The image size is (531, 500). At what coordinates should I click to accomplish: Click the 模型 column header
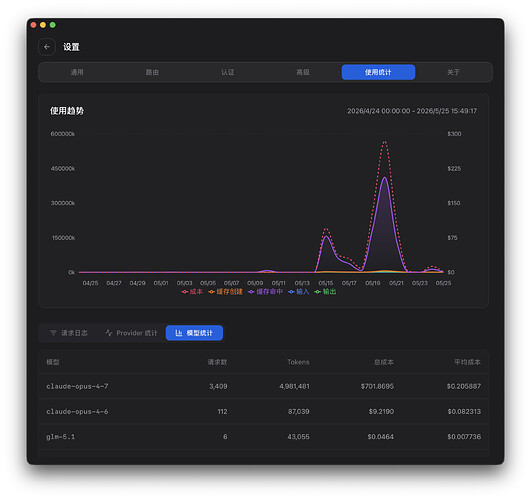click(x=53, y=362)
